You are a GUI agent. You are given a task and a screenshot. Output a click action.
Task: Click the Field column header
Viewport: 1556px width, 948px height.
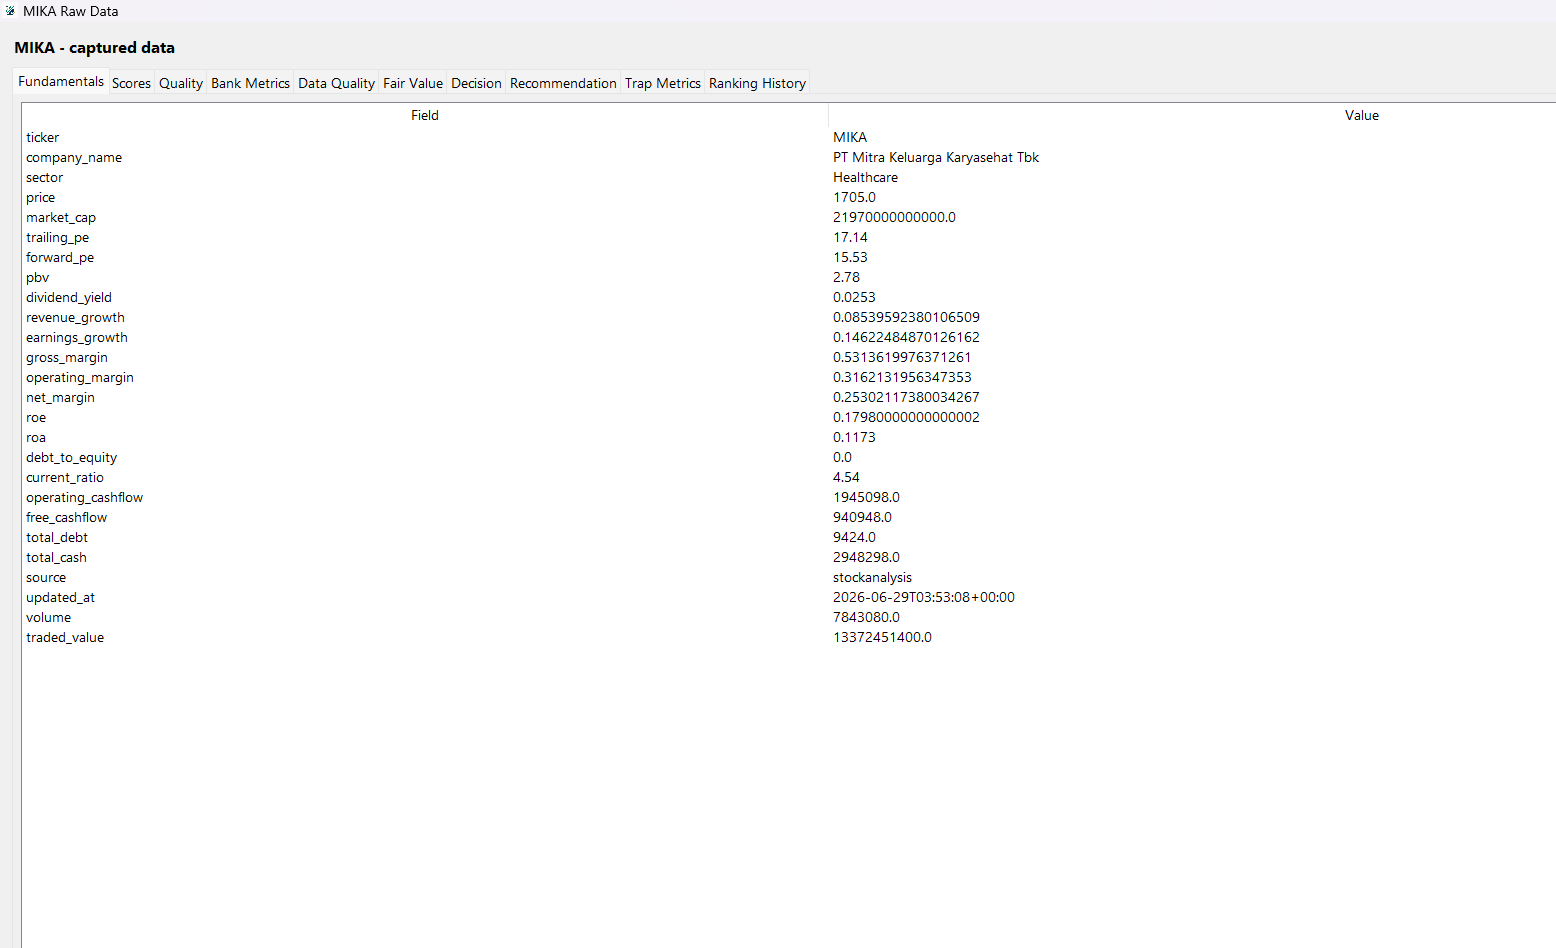(425, 115)
